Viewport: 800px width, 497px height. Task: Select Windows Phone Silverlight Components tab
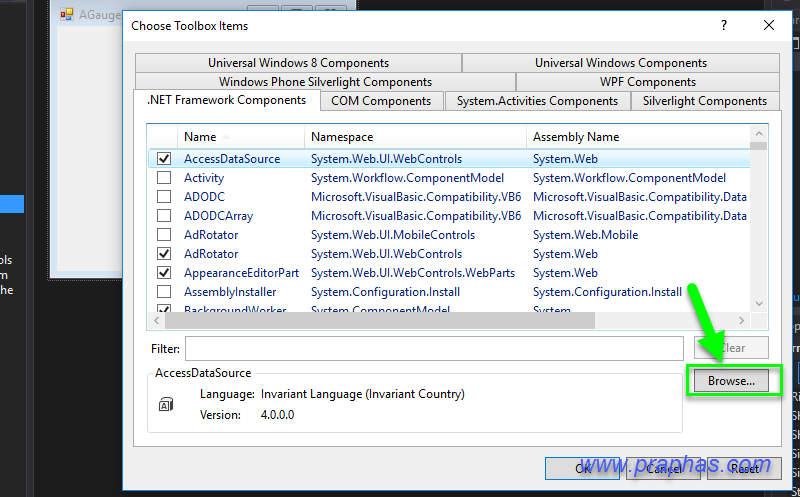[325, 82]
